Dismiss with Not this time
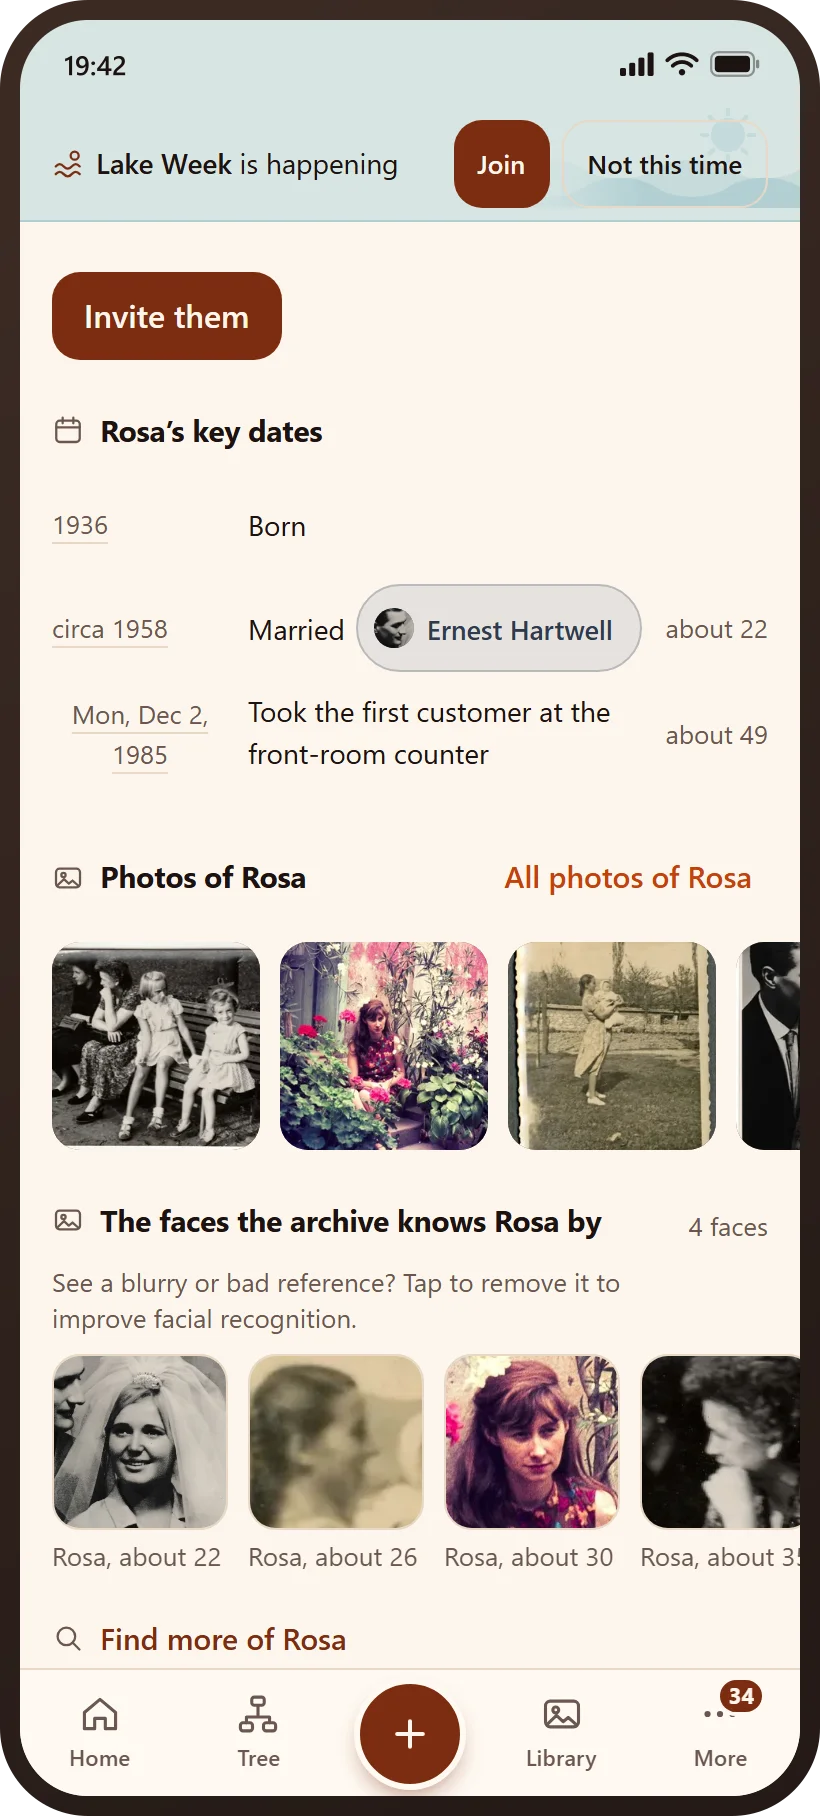 (665, 164)
